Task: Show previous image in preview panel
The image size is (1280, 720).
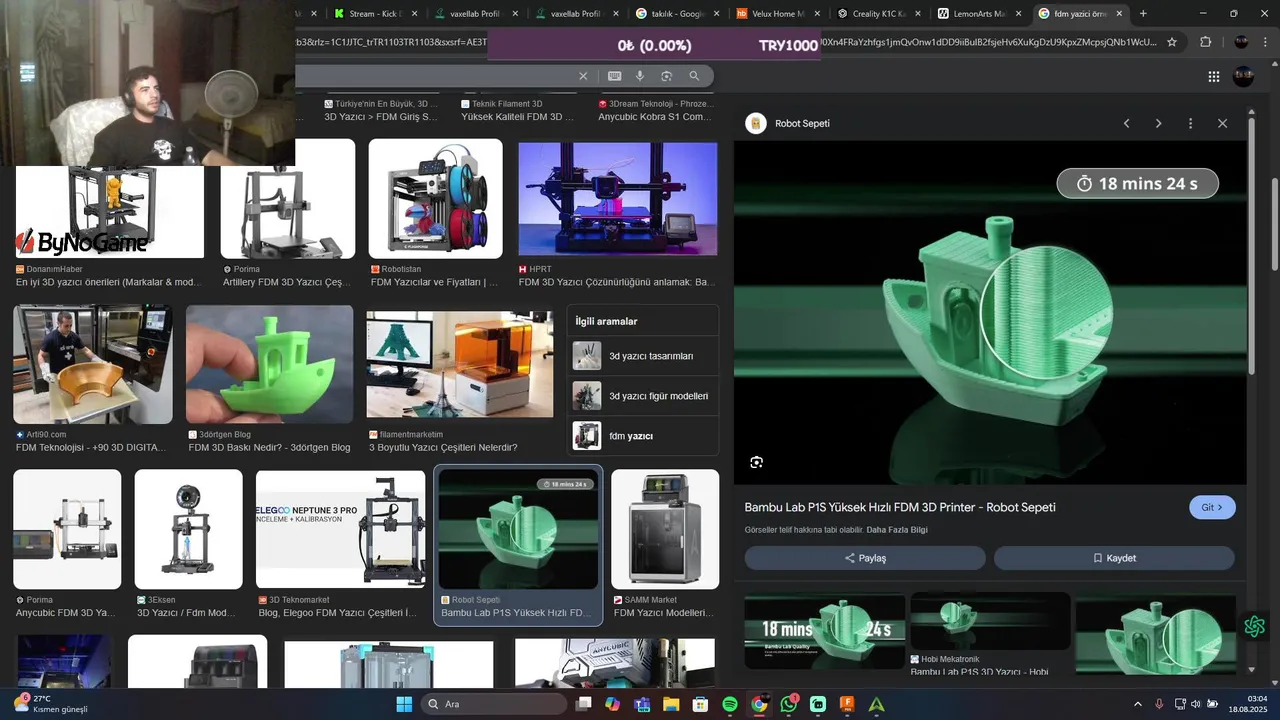Action: 1126,123
